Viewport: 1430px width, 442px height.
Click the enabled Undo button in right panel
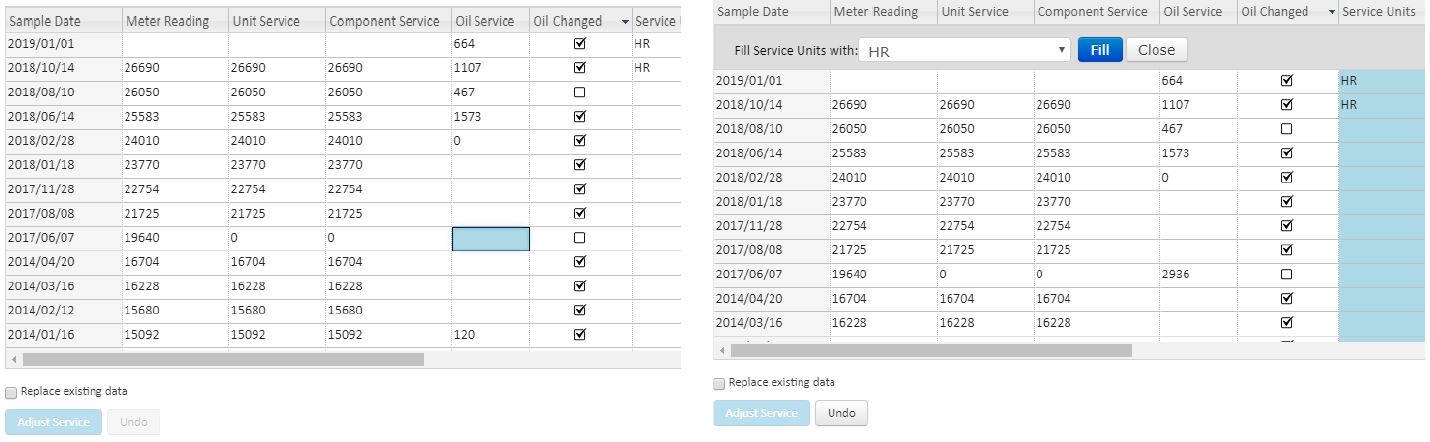[841, 413]
